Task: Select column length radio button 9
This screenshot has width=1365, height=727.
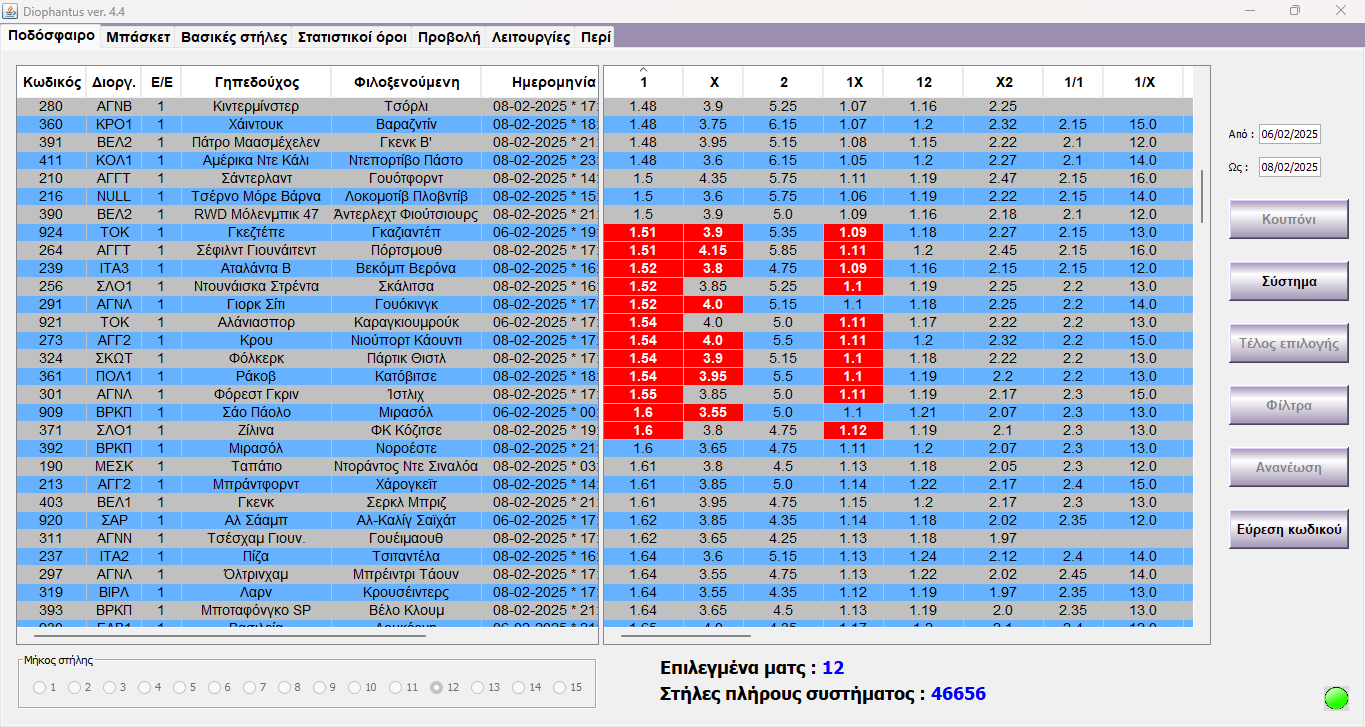Action: [319, 687]
